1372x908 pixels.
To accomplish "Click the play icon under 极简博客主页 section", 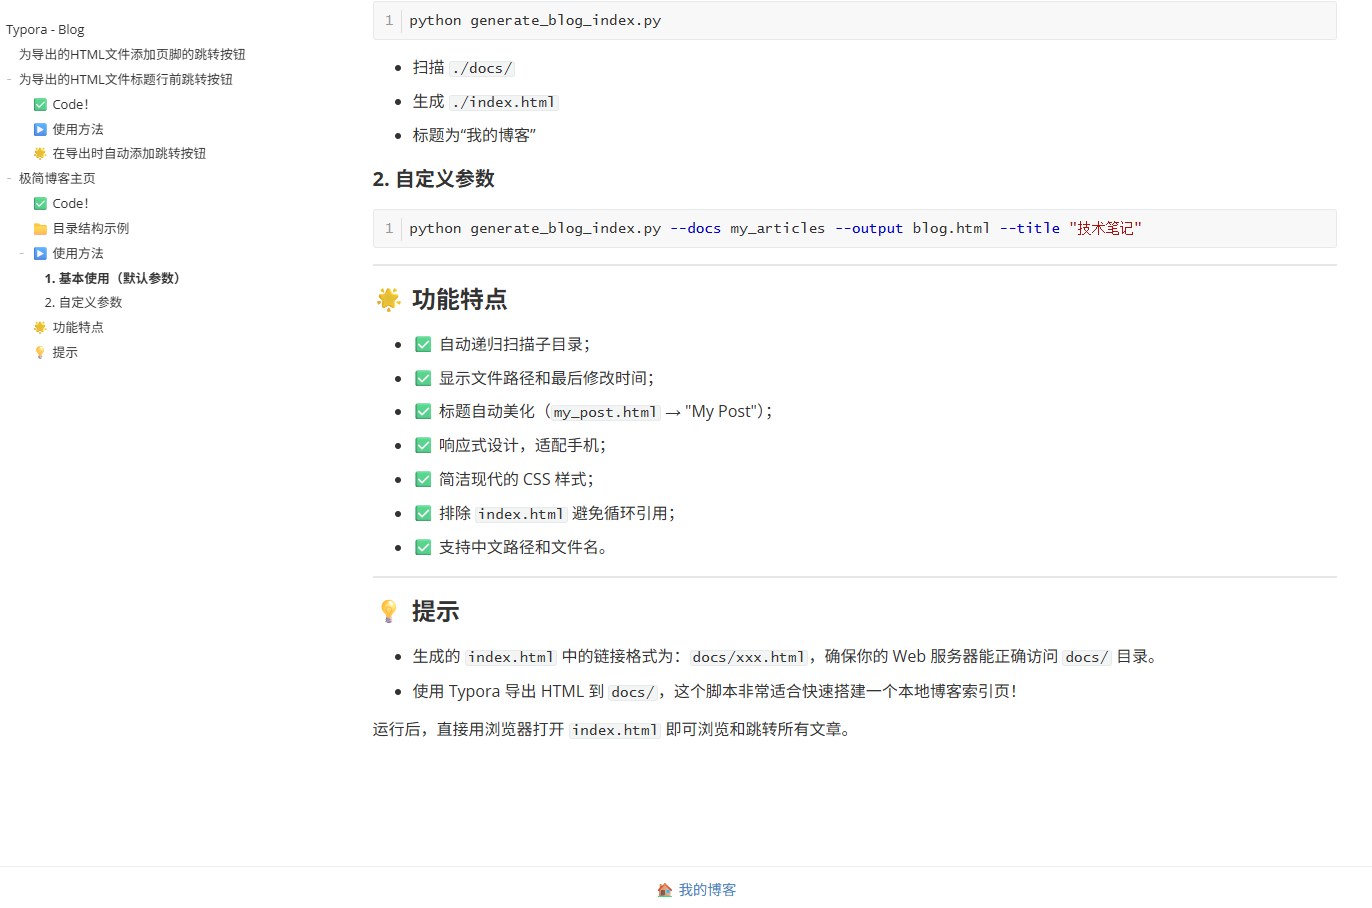I will point(40,254).
